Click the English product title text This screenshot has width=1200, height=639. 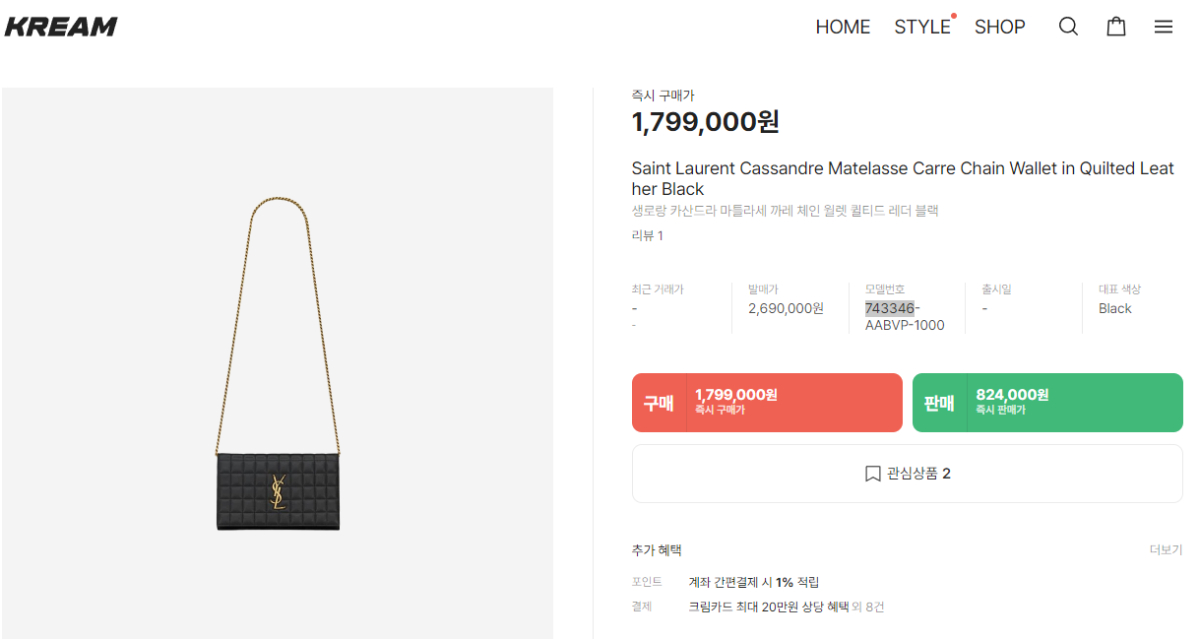point(902,178)
